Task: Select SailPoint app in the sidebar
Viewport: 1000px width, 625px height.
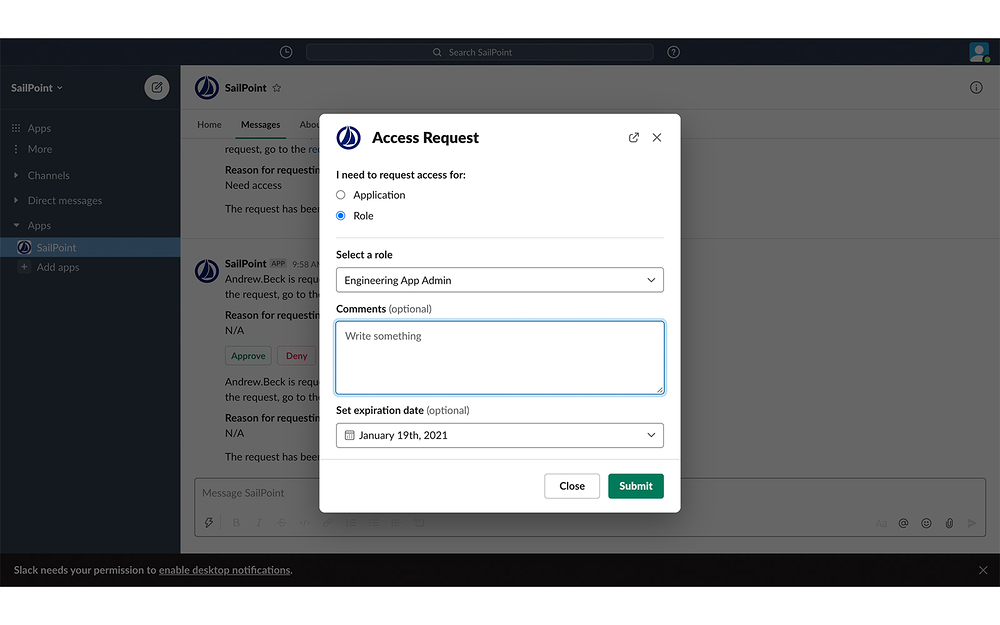Action: point(90,247)
